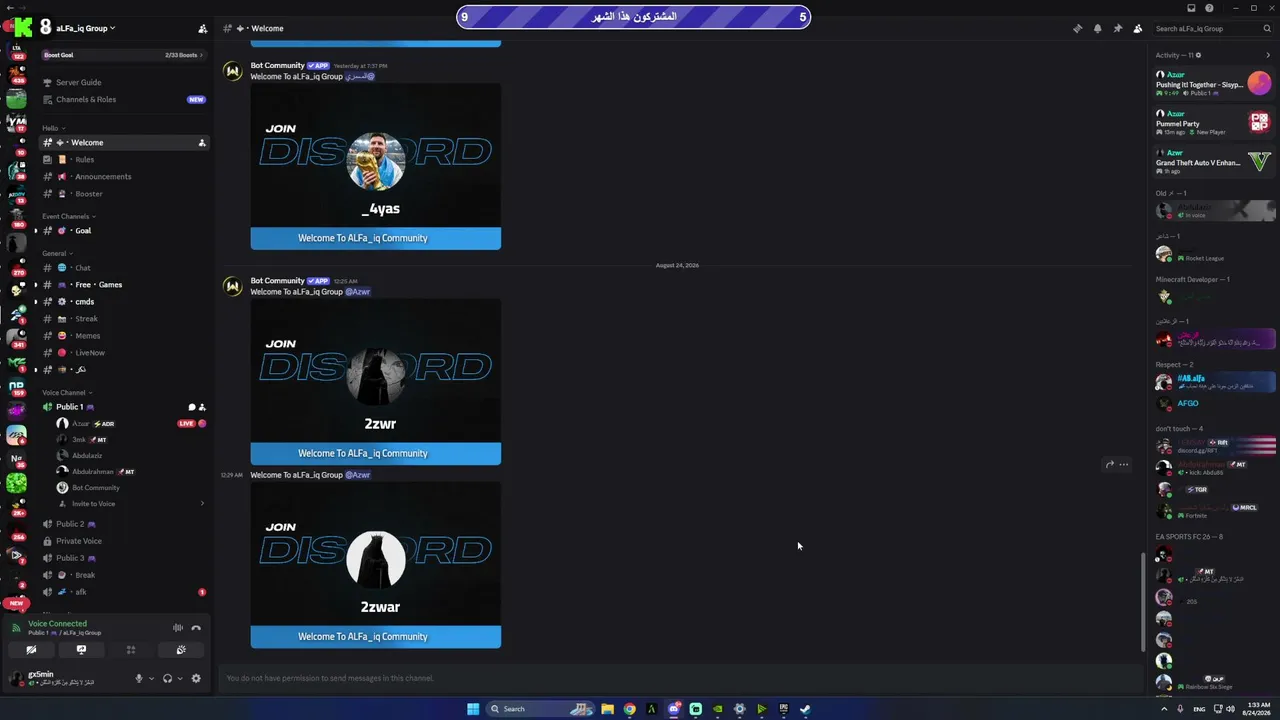Open the Boost Goal bar
This screenshot has width=1280, height=720.
[124, 55]
